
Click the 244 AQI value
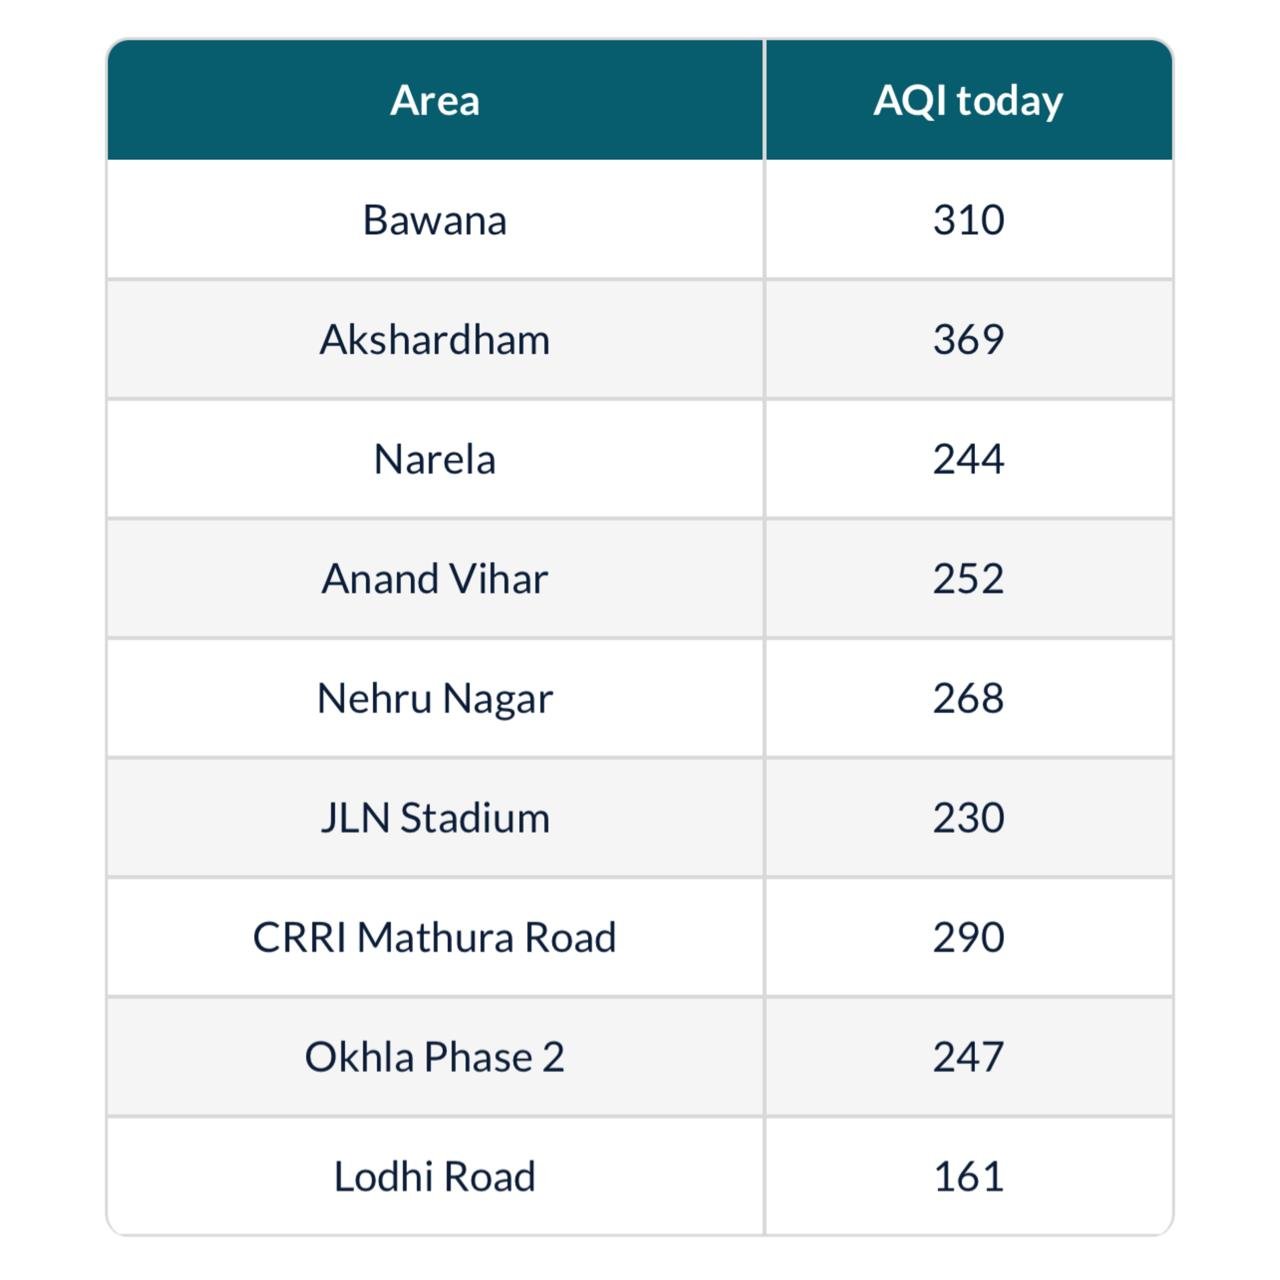point(968,459)
